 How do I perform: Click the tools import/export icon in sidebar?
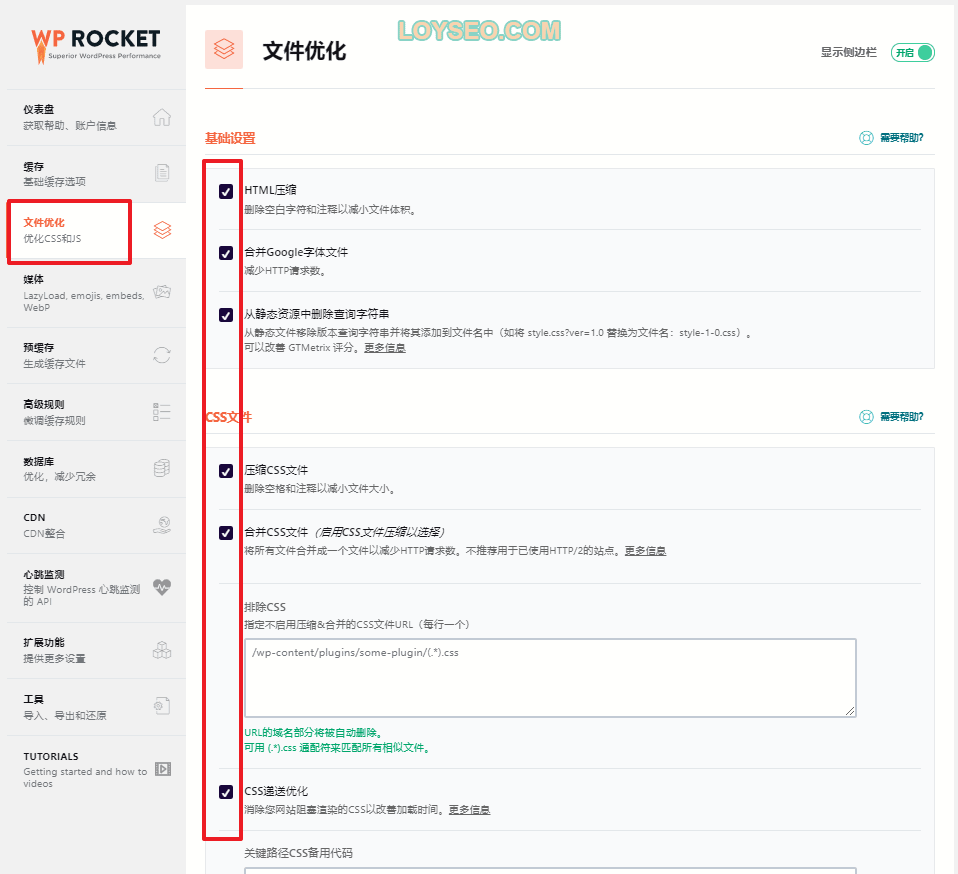tap(162, 707)
